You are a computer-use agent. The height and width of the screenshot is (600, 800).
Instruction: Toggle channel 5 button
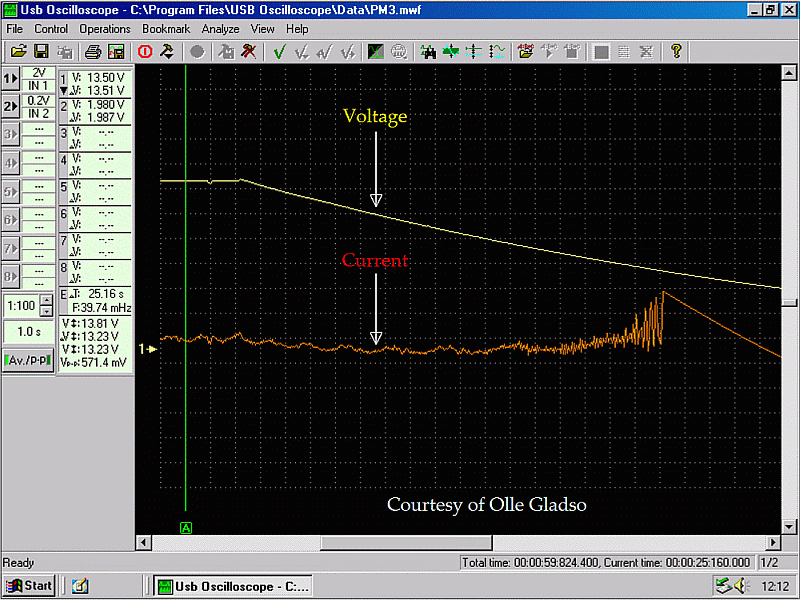[11, 192]
